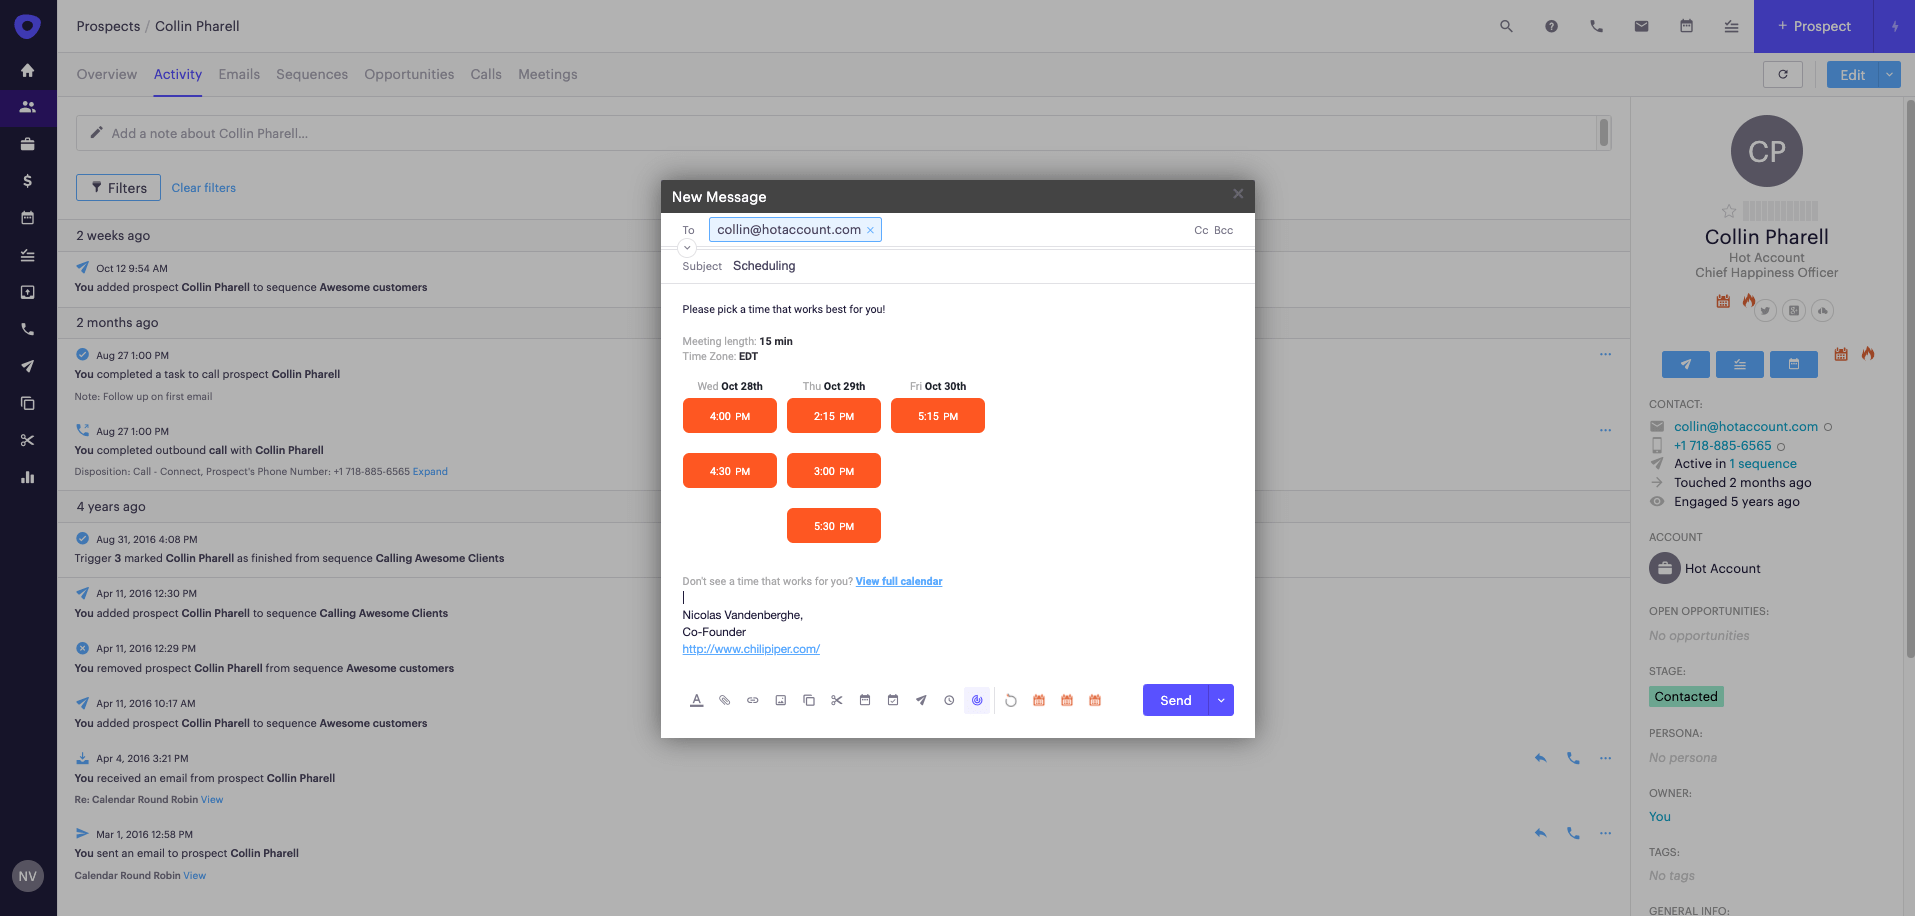Attach a file with the paperclip icon
Image resolution: width=1915 pixels, height=916 pixels.
pos(725,700)
